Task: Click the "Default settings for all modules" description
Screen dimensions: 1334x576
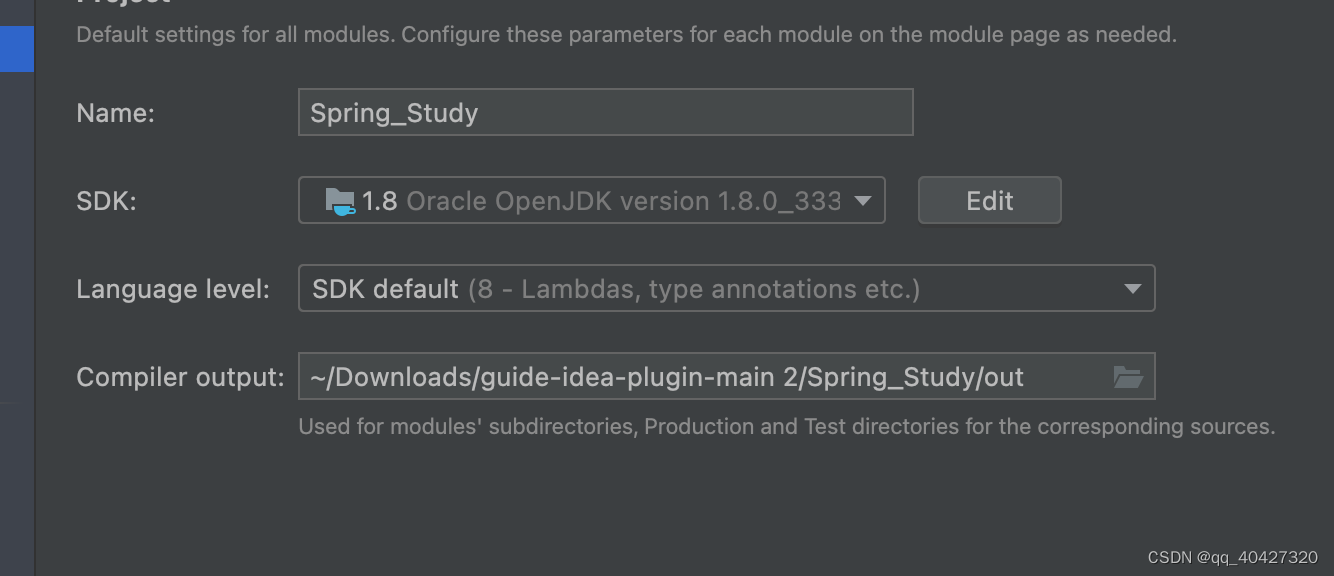Action: tap(627, 35)
